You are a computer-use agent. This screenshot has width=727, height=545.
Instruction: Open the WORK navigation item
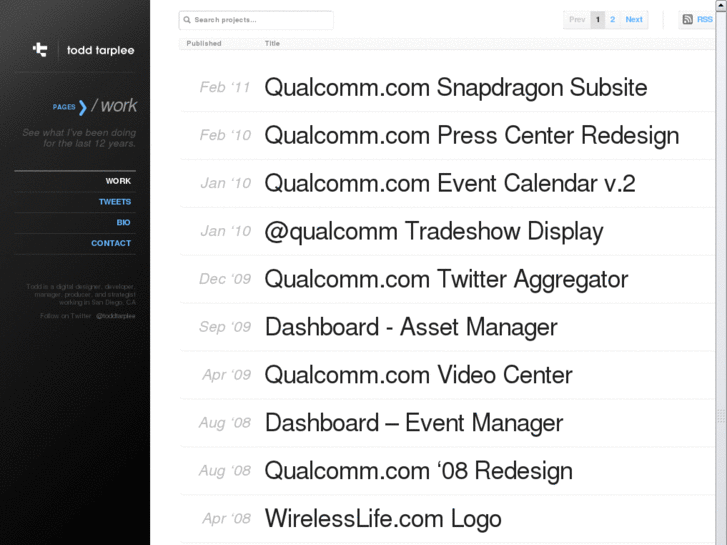(x=118, y=181)
